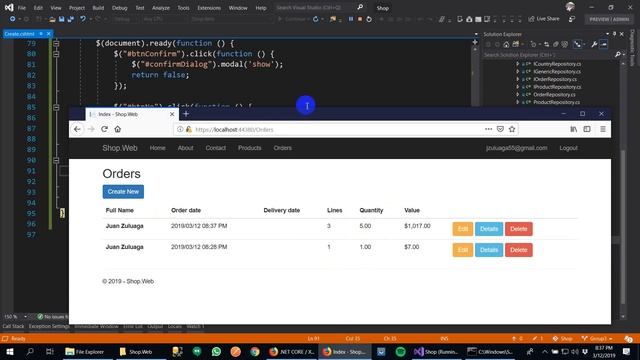The width and height of the screenshot is (640, 360).
Task: Click the Send Feedback icon near Live Share
Action: pos(572,19)
